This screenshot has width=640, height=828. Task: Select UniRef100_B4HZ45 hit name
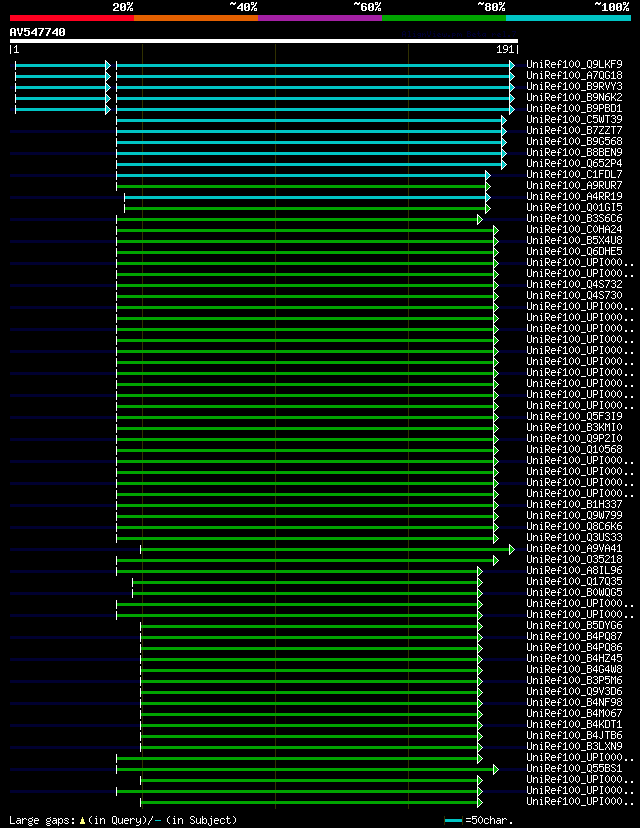click(x=574, y=658)
